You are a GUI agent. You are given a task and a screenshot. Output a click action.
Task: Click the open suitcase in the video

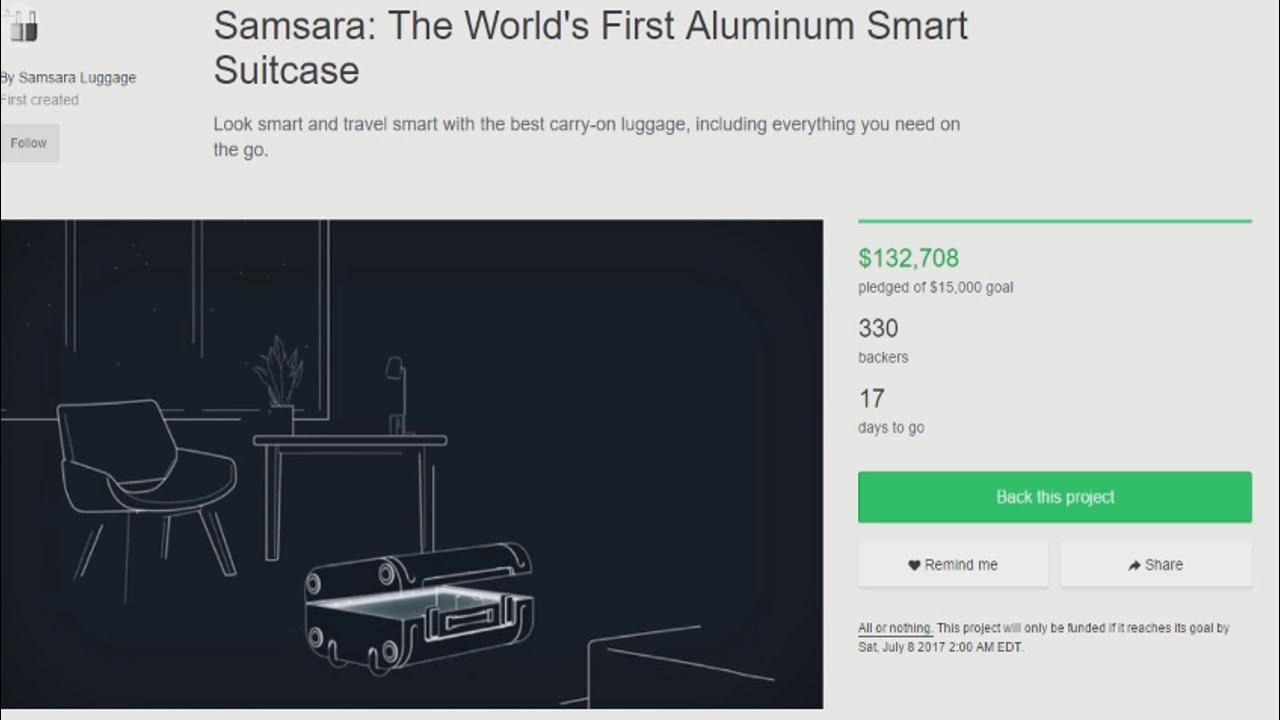point(419,603)
